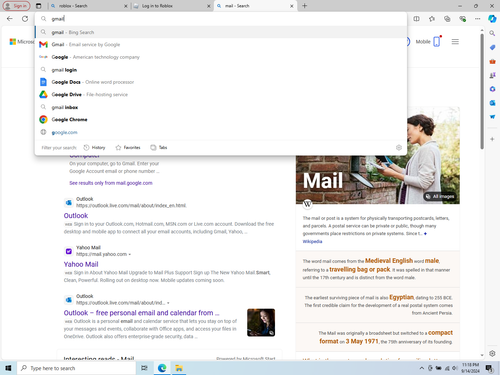Open the sidebar Outlook icon

point(492,103)
